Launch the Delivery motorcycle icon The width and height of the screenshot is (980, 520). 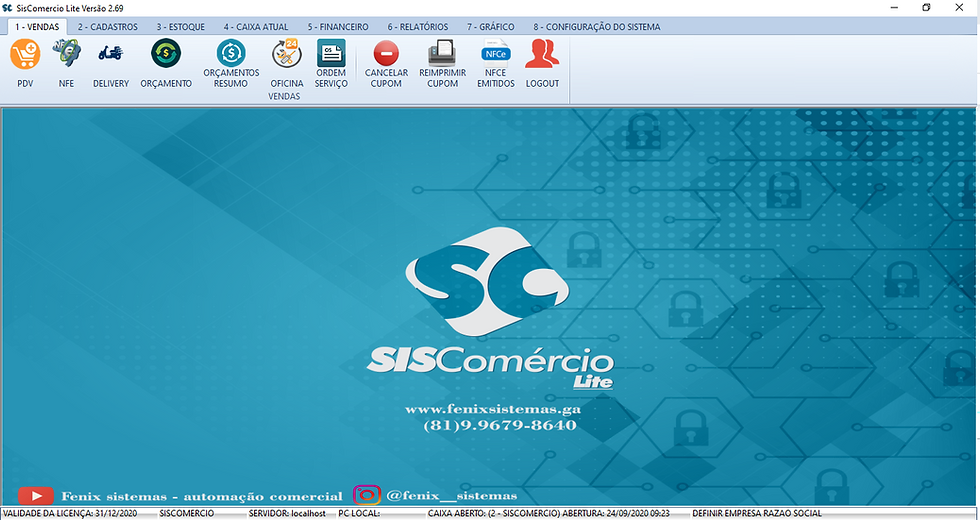111,53
